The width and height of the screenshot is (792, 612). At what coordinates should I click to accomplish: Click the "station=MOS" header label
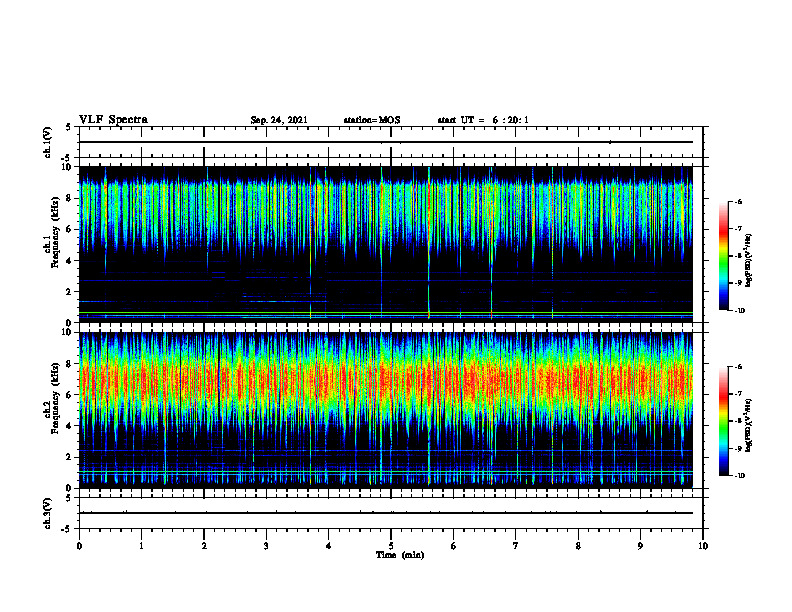[372, 120]
